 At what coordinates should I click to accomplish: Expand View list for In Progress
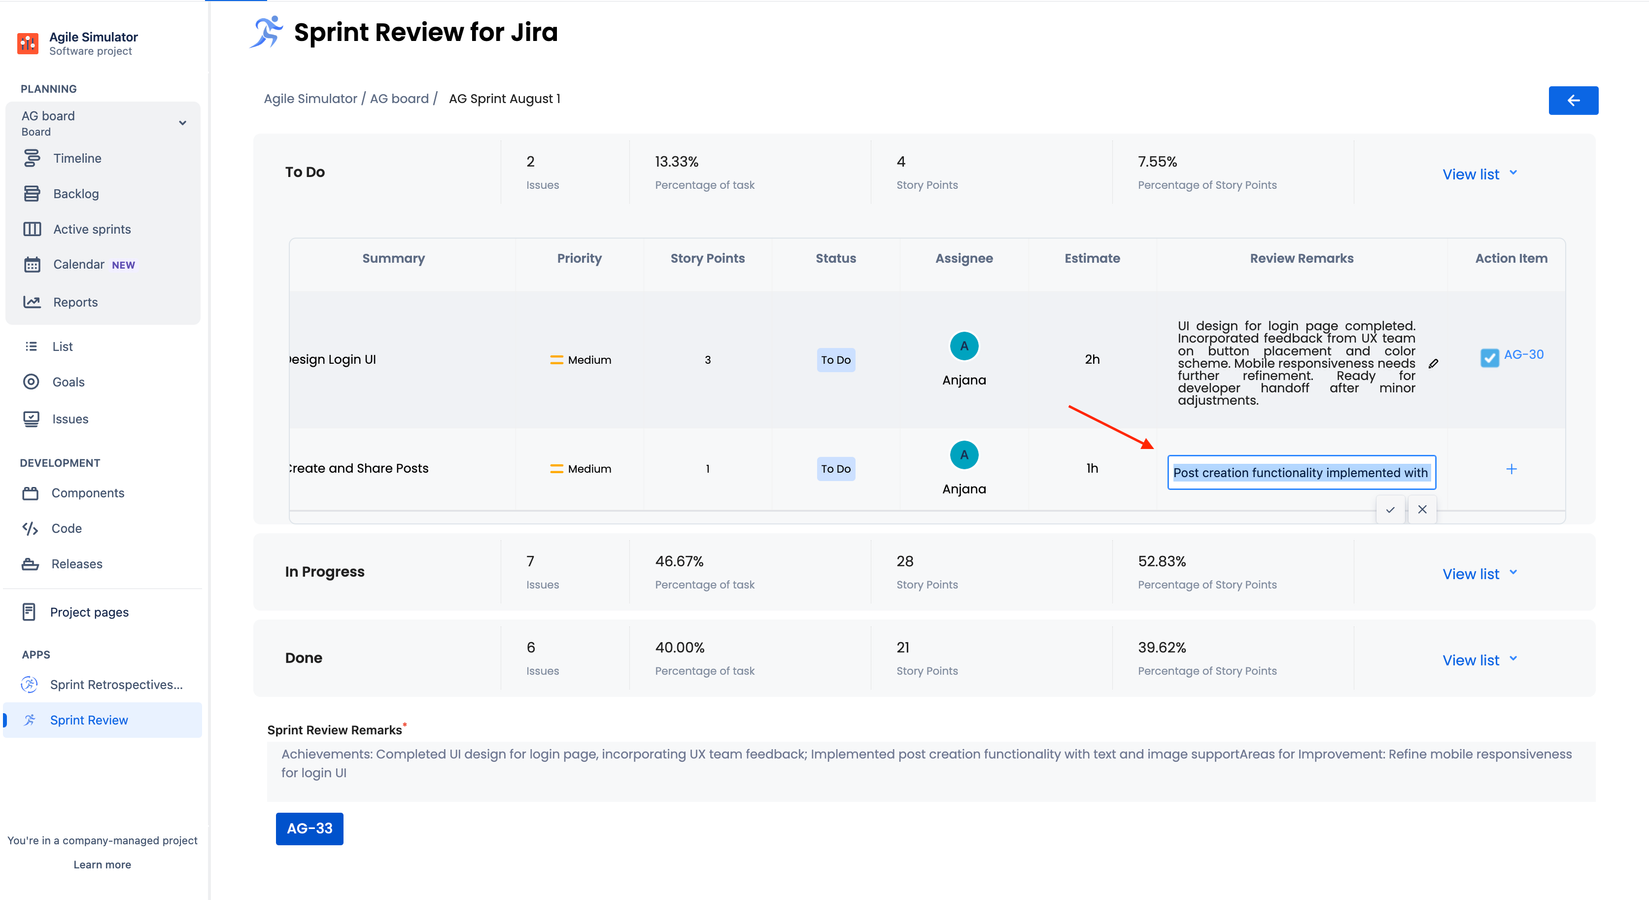pos(1480,574)
